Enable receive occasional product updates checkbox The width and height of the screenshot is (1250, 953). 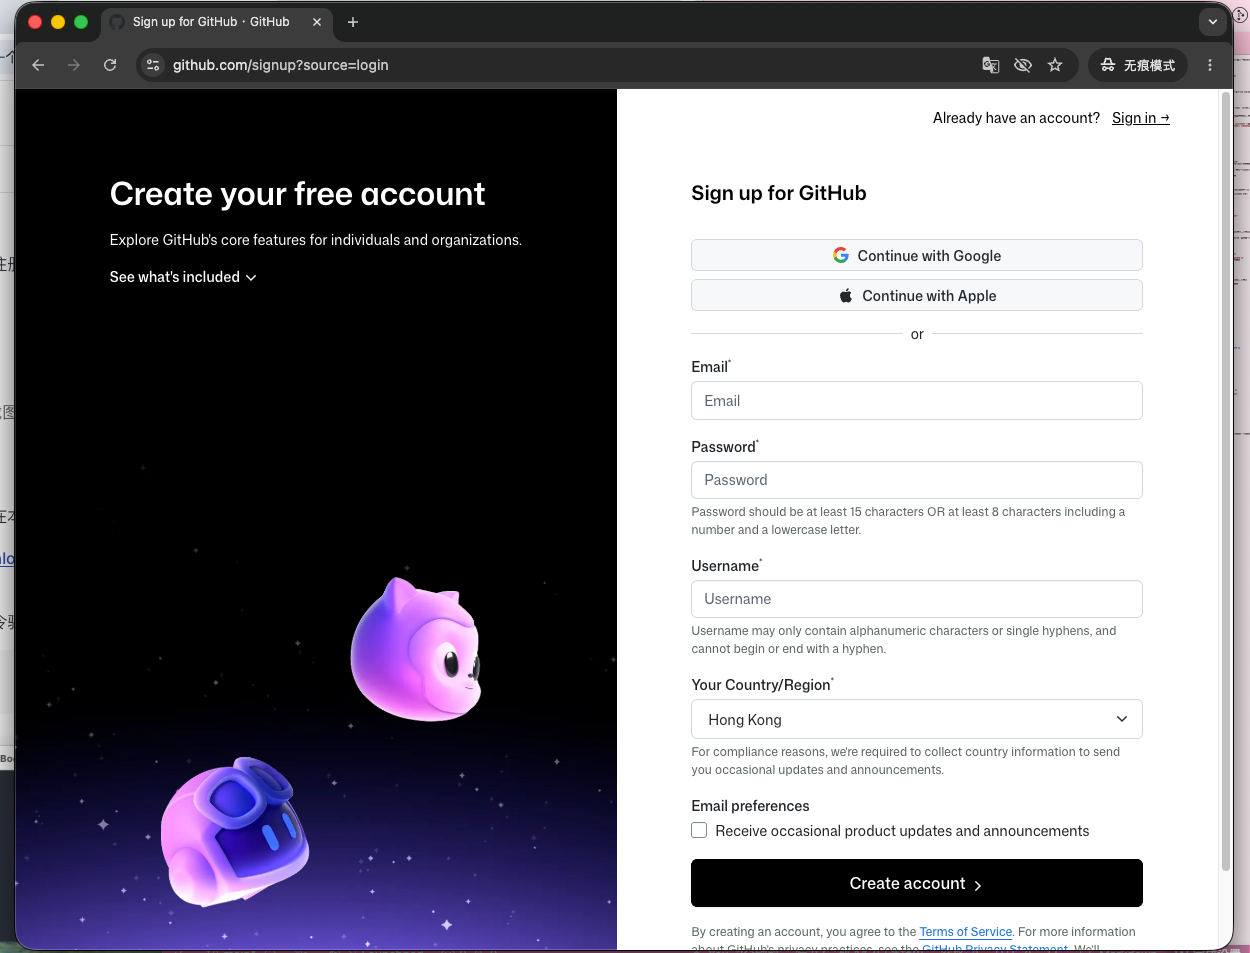pyautogui.click(x=699, y=830)
